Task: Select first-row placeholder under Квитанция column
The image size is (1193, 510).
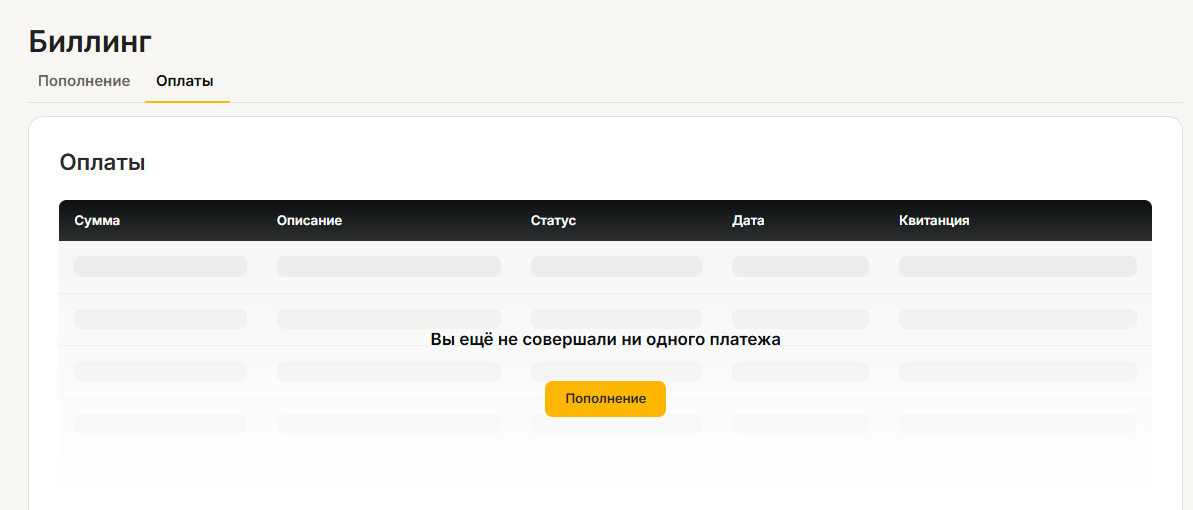Action: pyautogui.click(x=1017, y=266)
